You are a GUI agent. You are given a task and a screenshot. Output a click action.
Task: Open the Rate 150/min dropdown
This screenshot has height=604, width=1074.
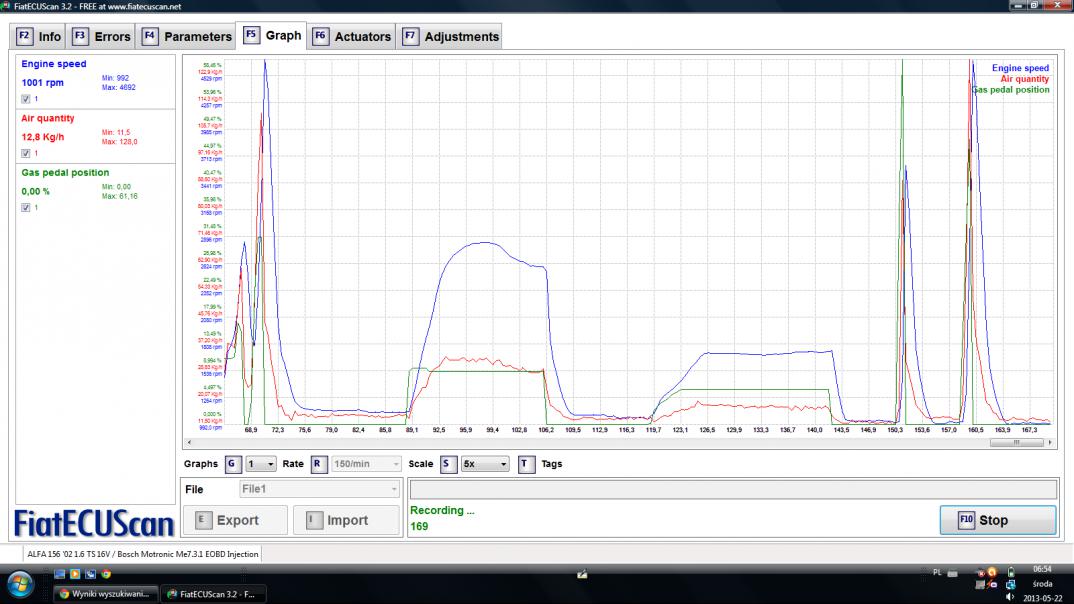tap(367, 464)
